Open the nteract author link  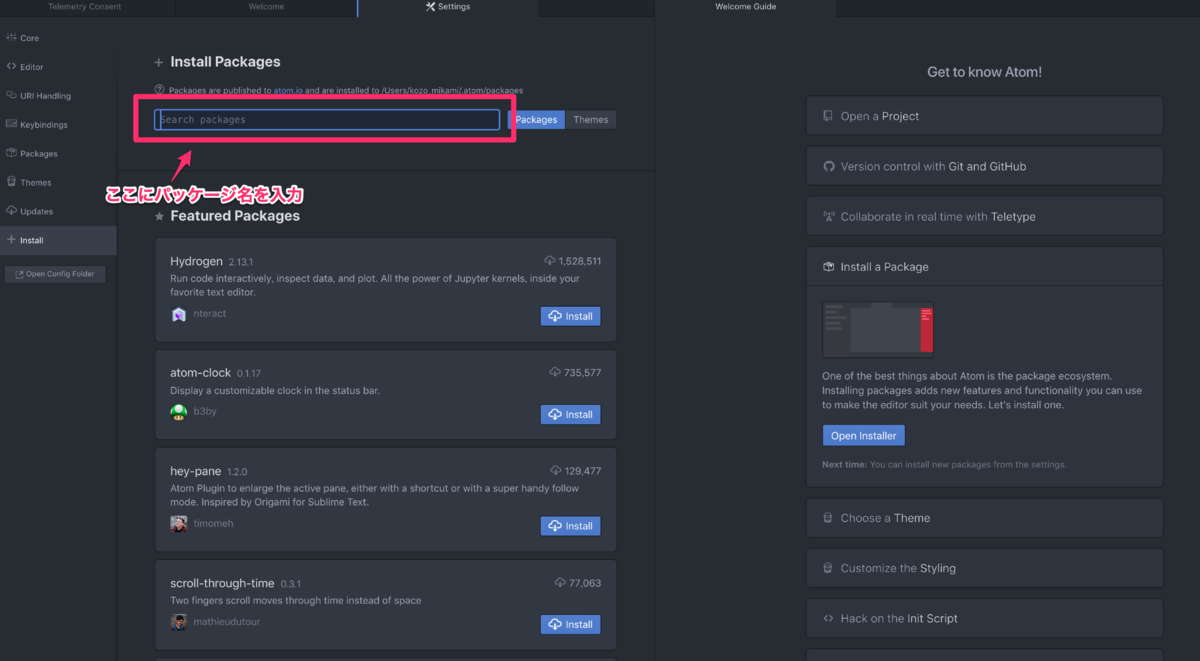210,314
